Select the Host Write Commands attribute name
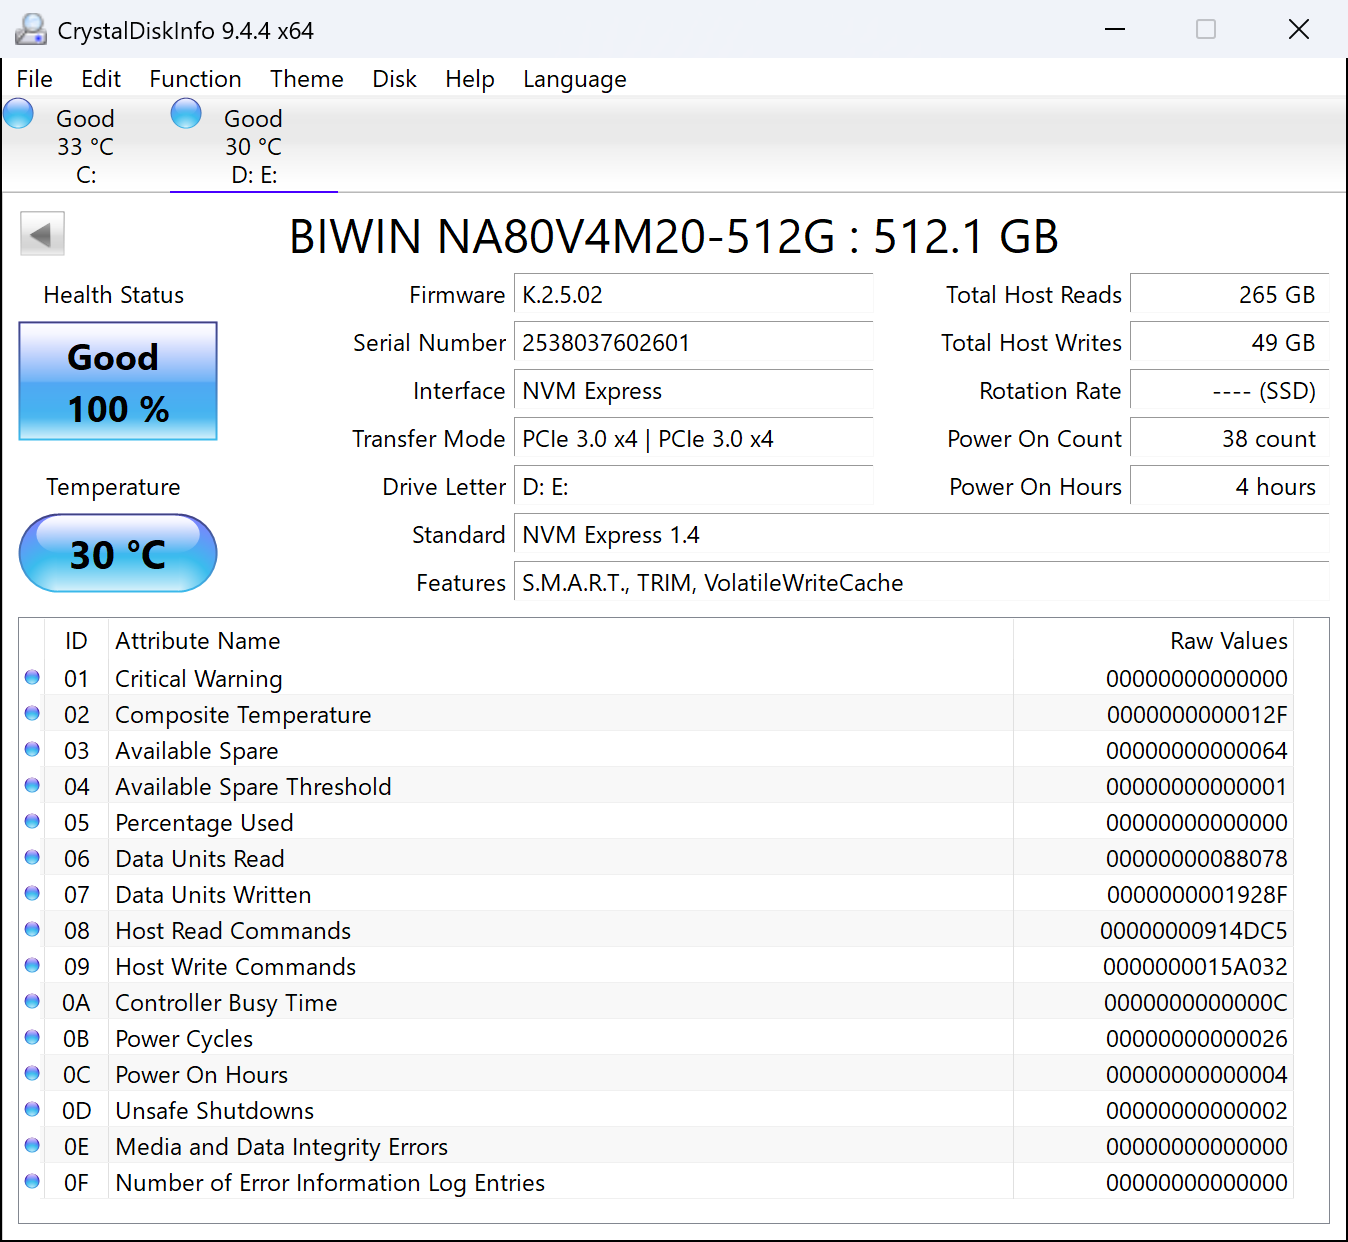Image resolution: width=1348 pixels, height=1242 pixels. [236, 967]
